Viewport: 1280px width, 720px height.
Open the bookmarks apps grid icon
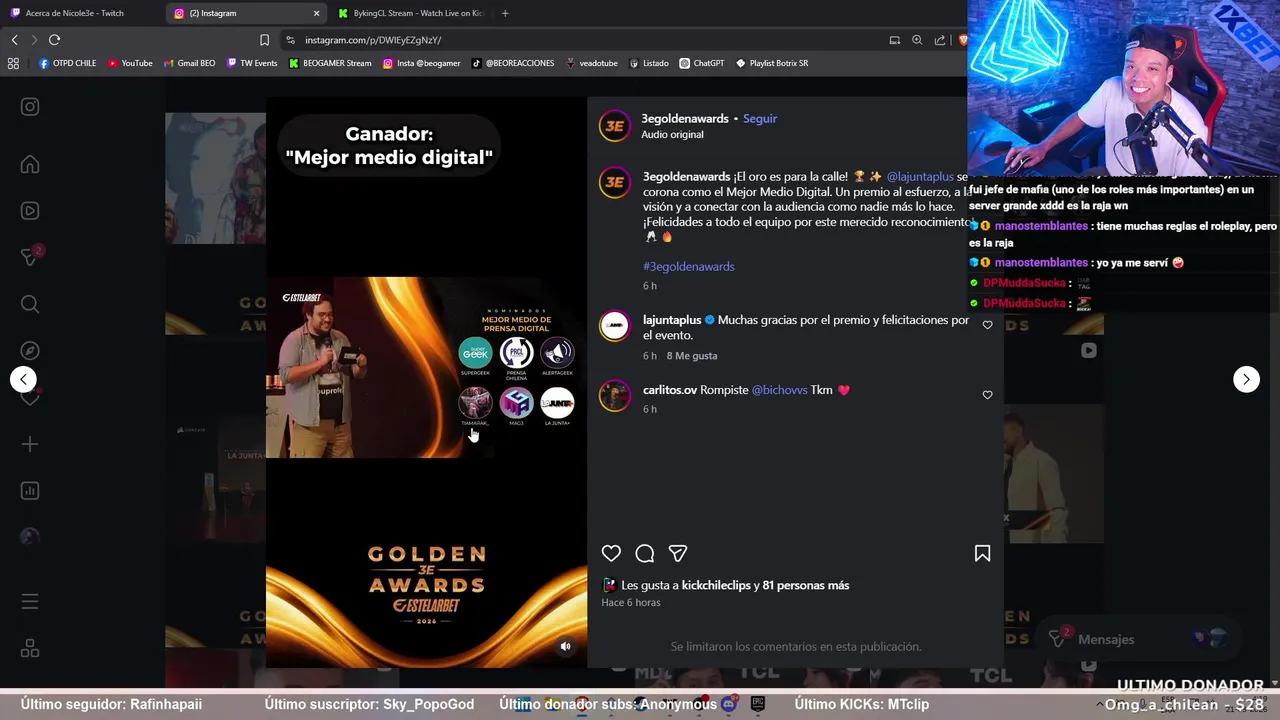(13, 63)
